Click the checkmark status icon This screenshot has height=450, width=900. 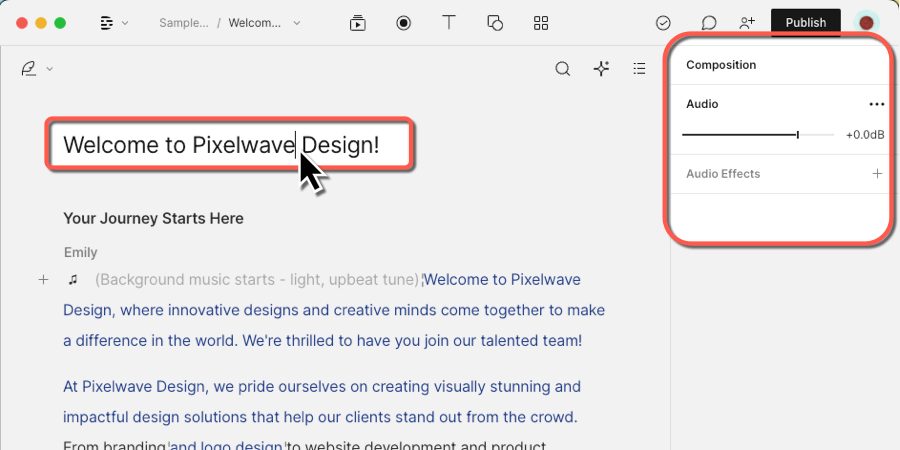click(663, 23)
